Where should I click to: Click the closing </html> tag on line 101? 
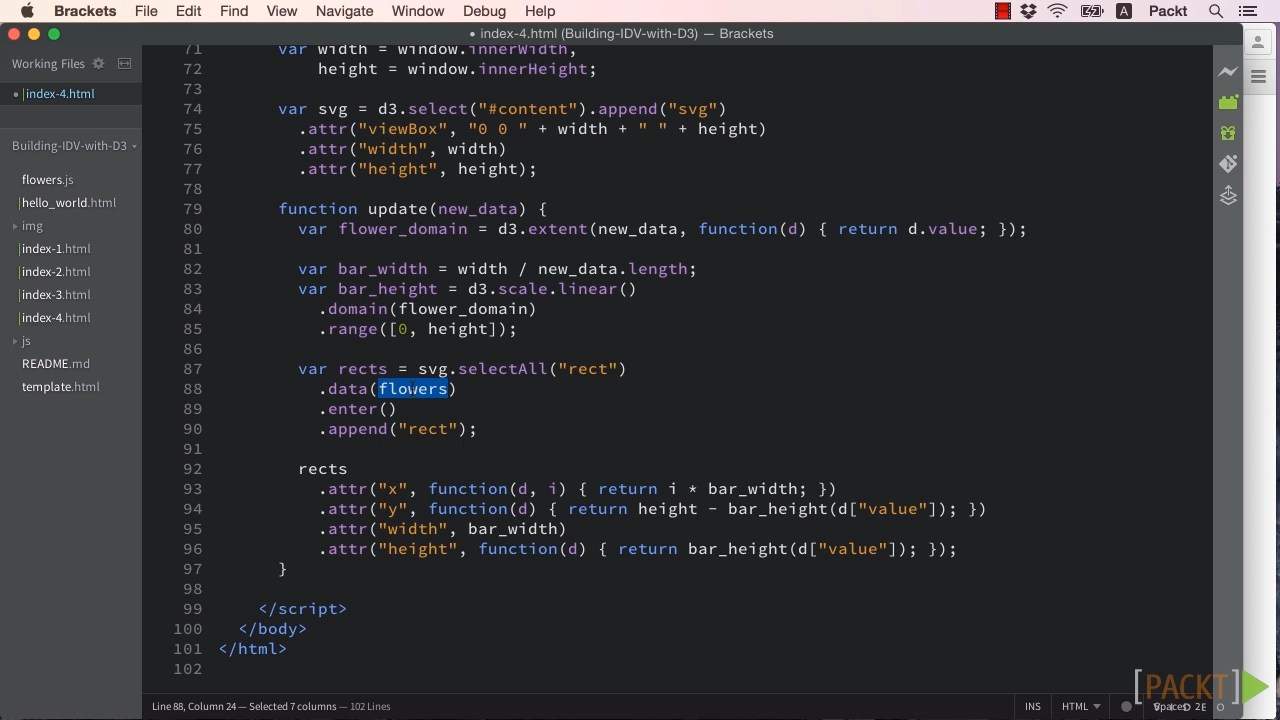click(x=253, y=649)
